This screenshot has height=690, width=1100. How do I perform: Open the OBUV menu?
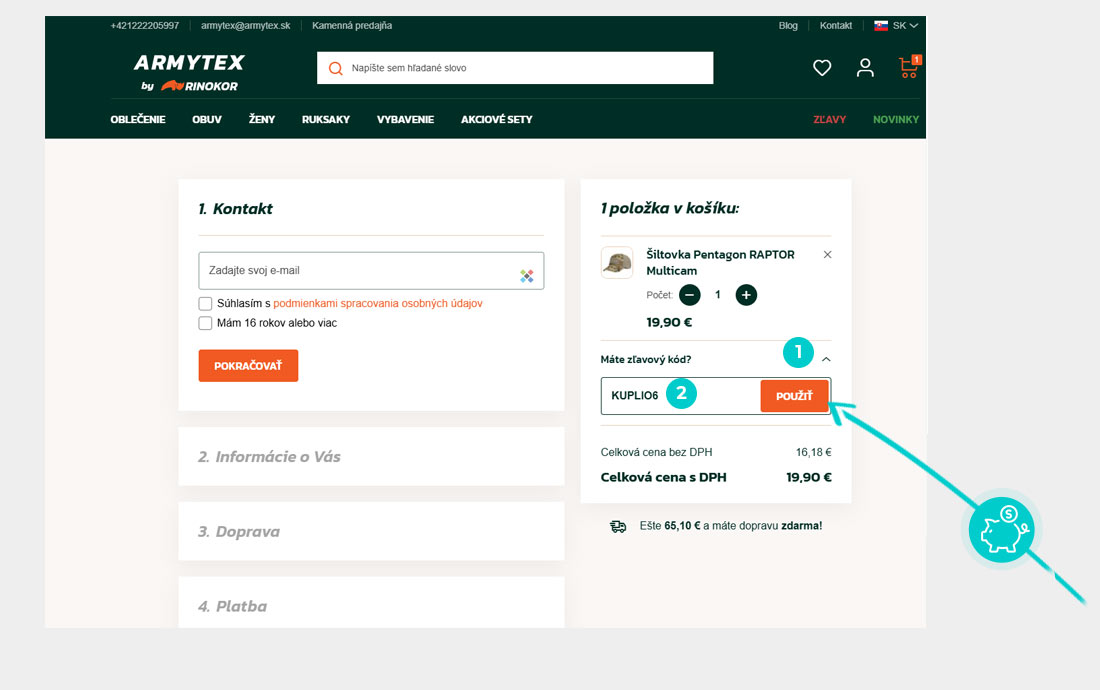coord(207,120)
